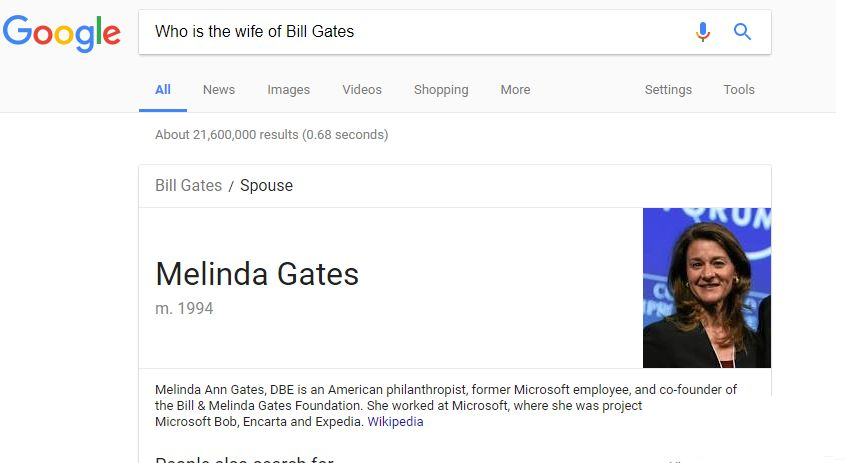Open the Settings dropdown menu

coord(668,90)
